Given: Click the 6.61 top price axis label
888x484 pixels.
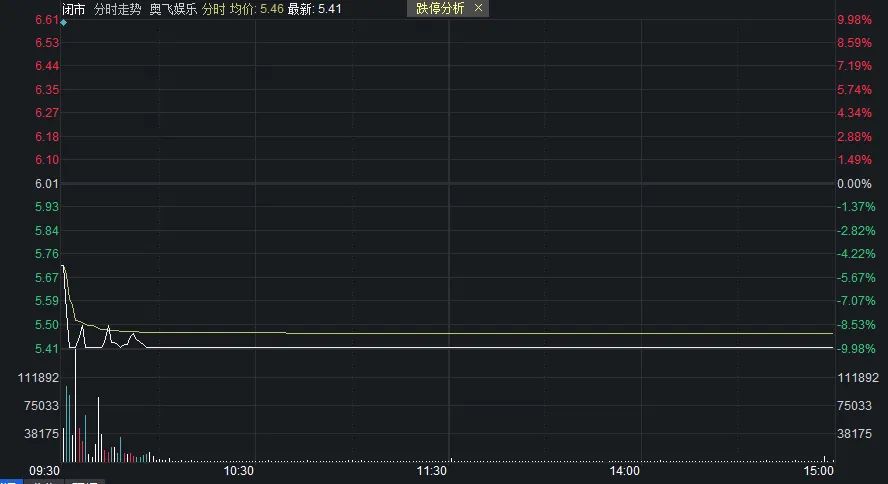Looking at the screenshot, I should click(x=46, y=20).
